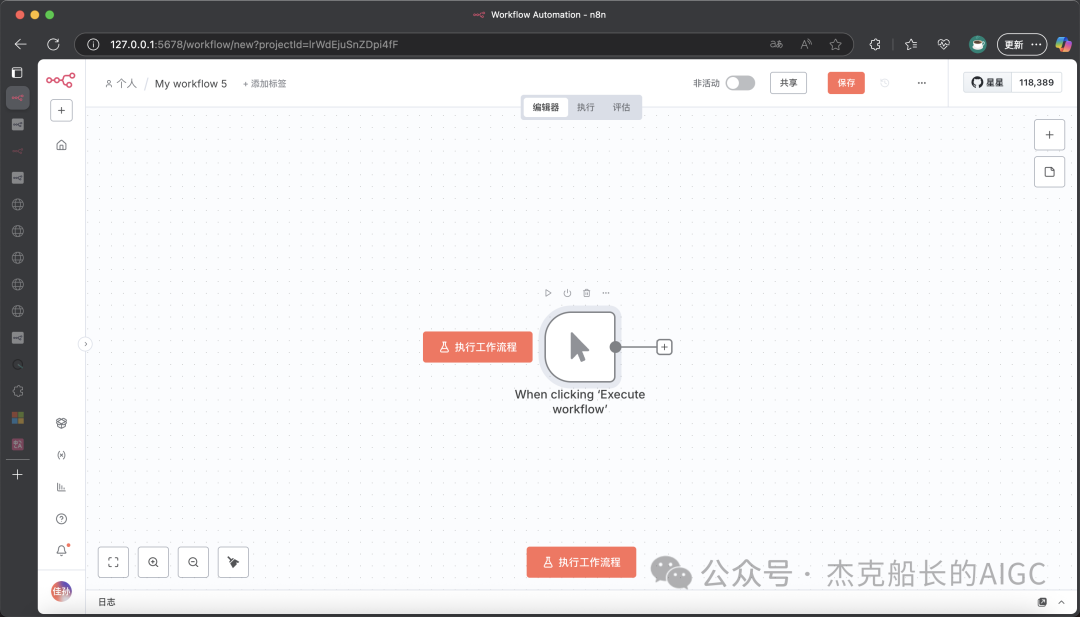The image size is (1080, 617).
Task: Click plus connector after trigger node
Action: pos(664,347)
